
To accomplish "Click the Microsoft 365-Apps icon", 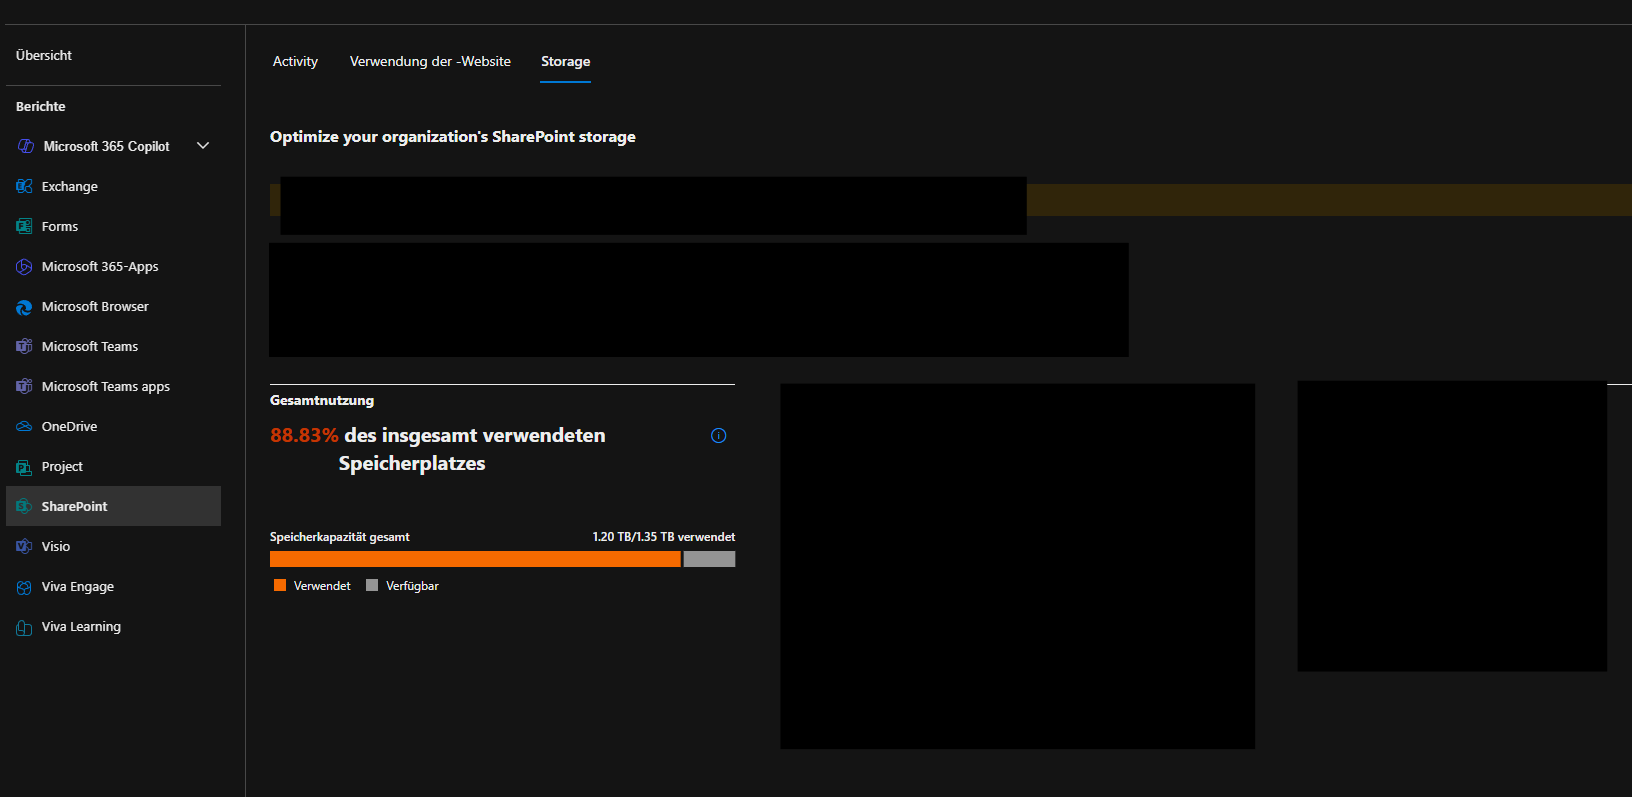I will coord(24,267).
